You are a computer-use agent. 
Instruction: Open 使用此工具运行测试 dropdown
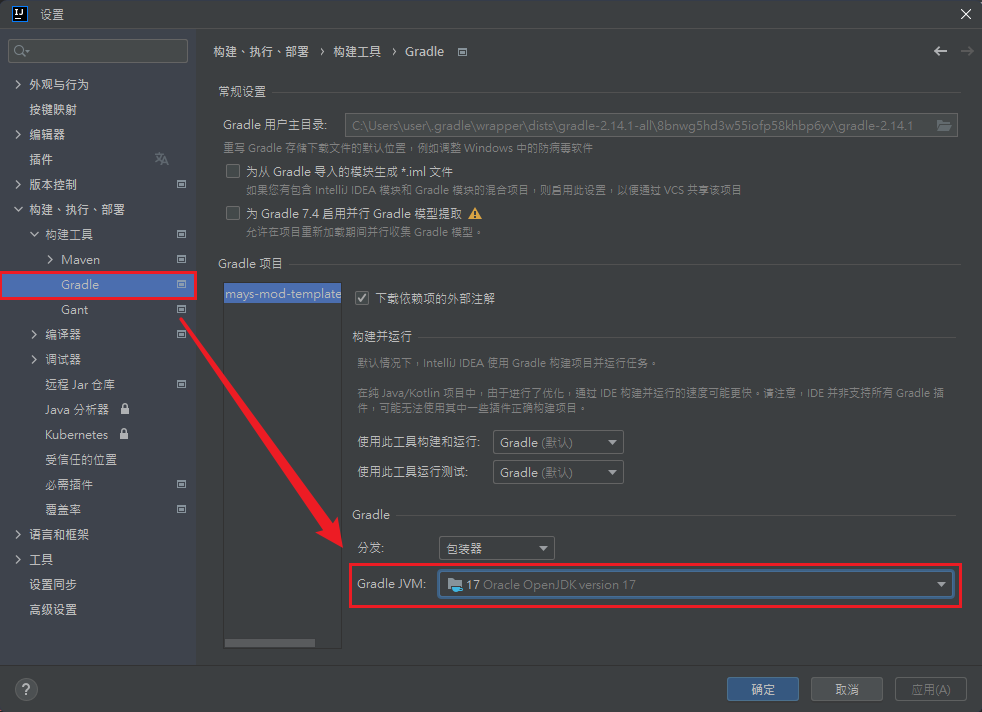pos(558,472)
